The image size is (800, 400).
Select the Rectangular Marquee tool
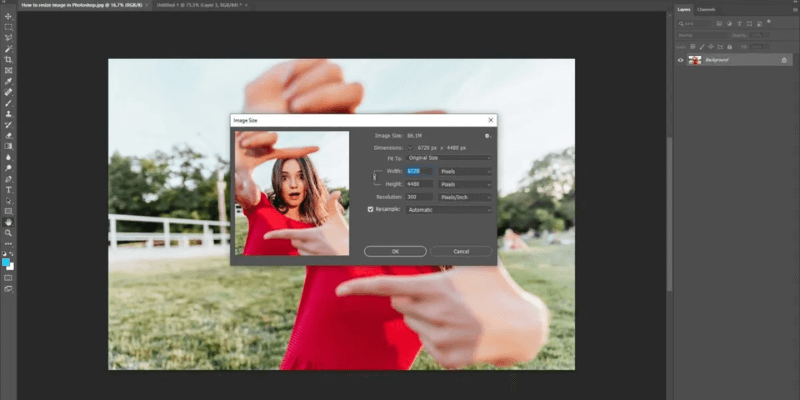pyautogui.click(x=8, y=27)
